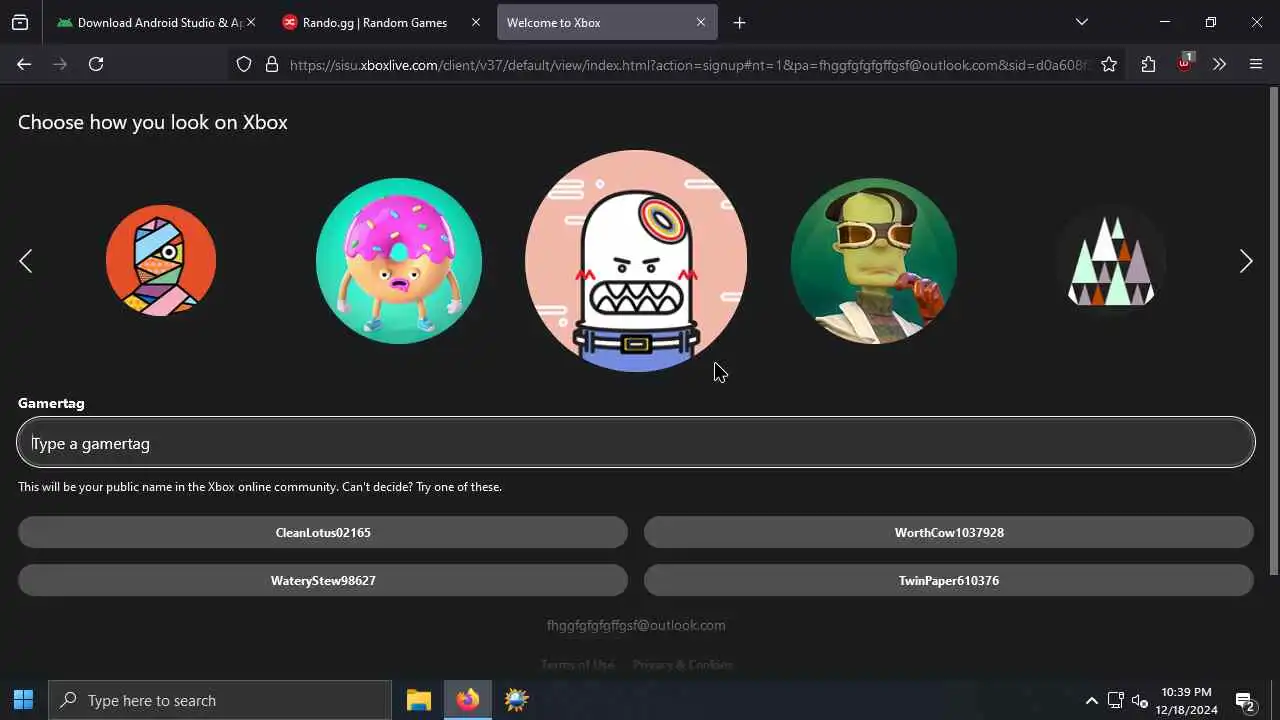This screenshot has height=720, width=1280.
Task: Close the Android Studio tab
Action: coord(250,22)
